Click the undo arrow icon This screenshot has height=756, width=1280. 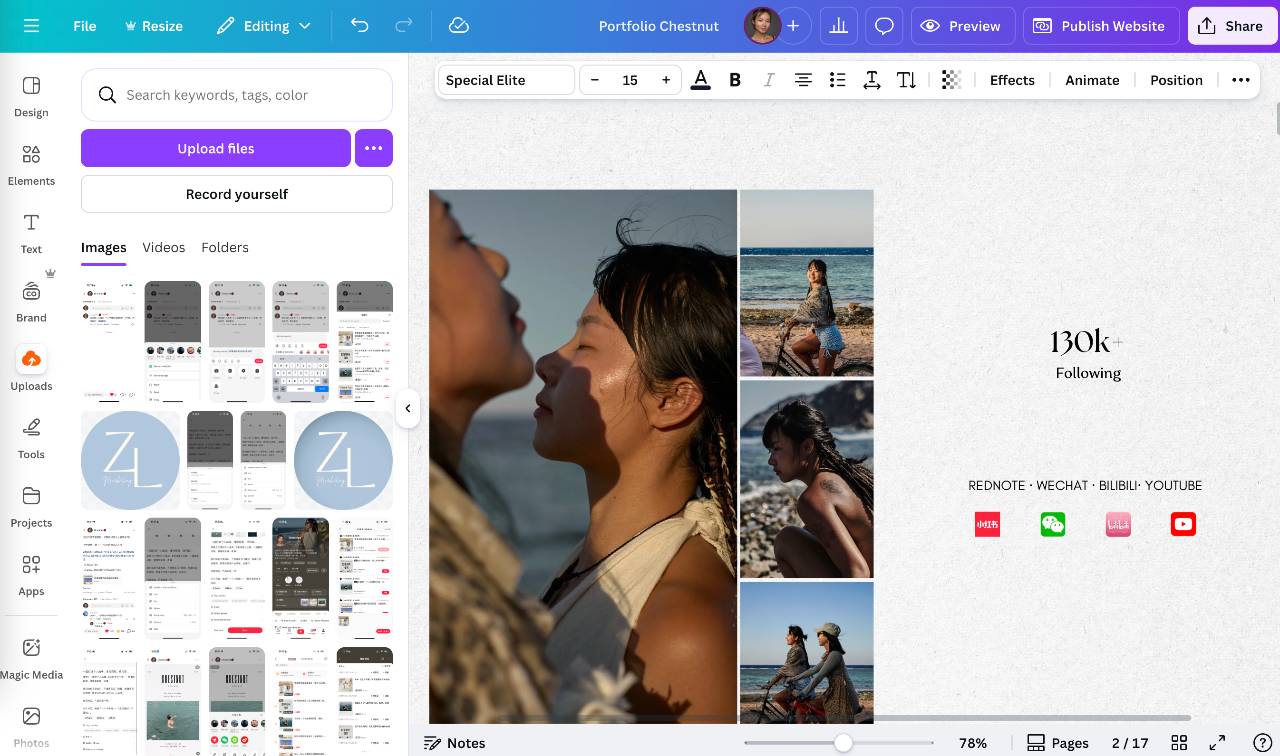[x=360, y=26]
